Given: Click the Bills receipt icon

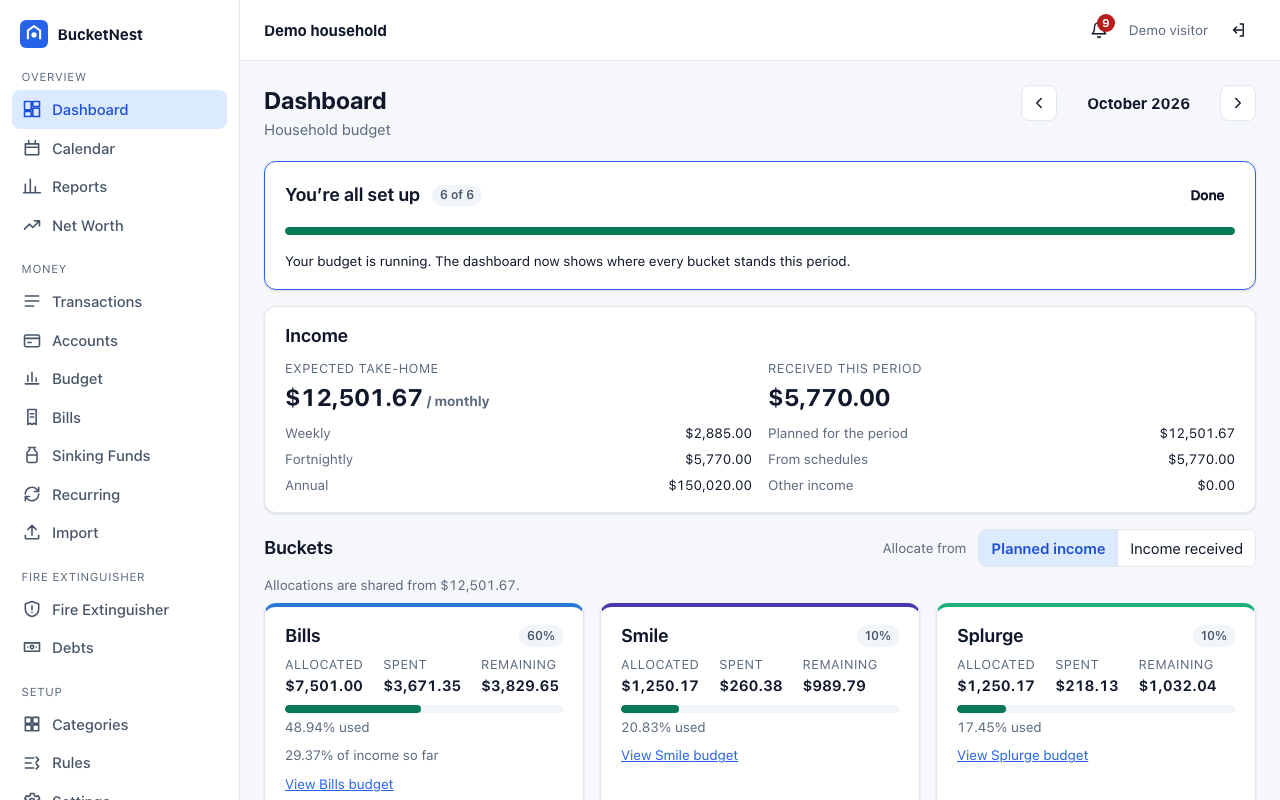Looking at the screenshot, I should pyautogui.click(x=32, y=418).
